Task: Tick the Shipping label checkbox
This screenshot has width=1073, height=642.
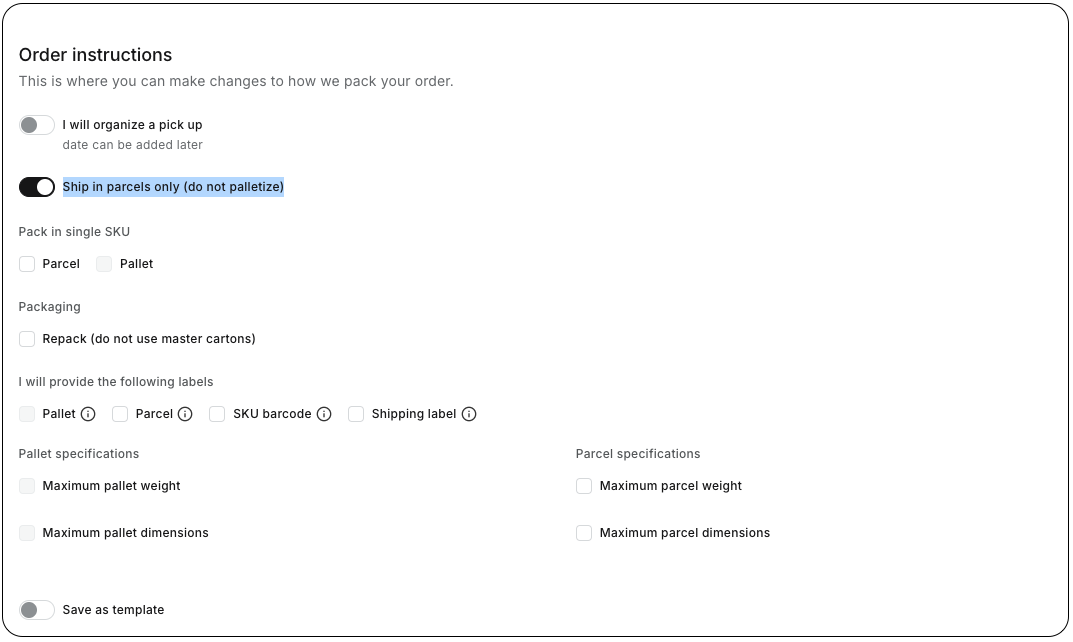Action: [x=356, y=414]
